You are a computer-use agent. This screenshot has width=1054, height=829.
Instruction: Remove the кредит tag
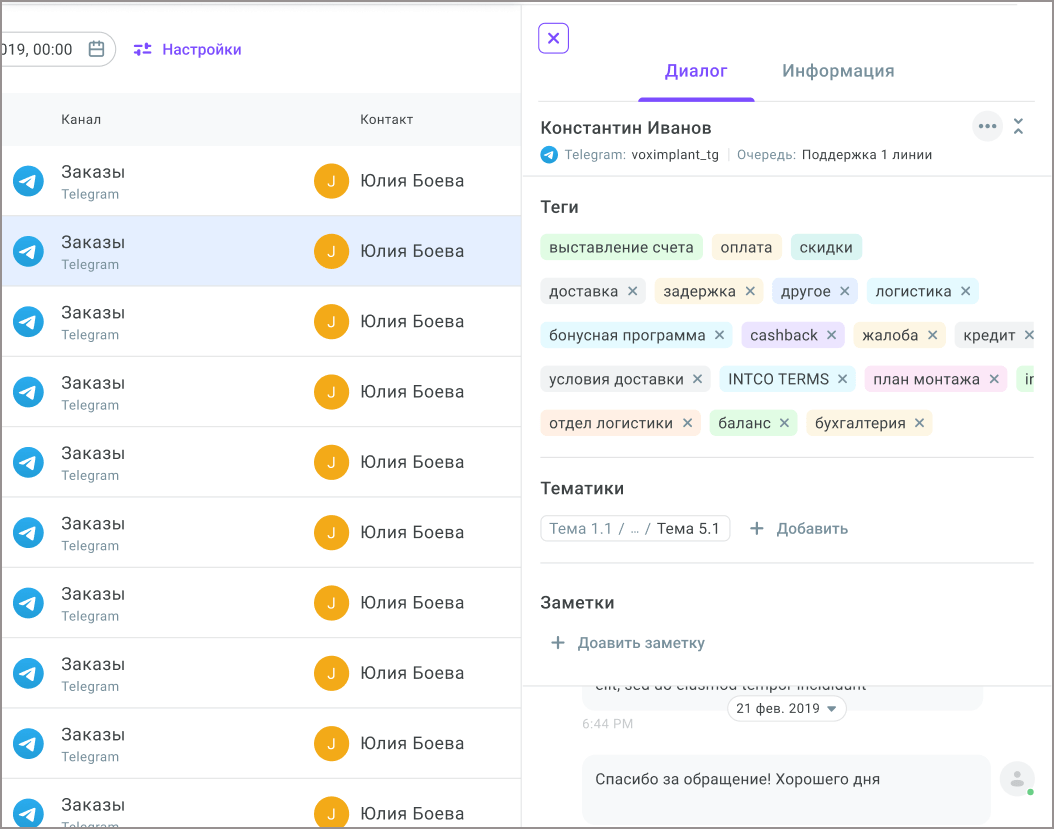(x=1028, y=335)
